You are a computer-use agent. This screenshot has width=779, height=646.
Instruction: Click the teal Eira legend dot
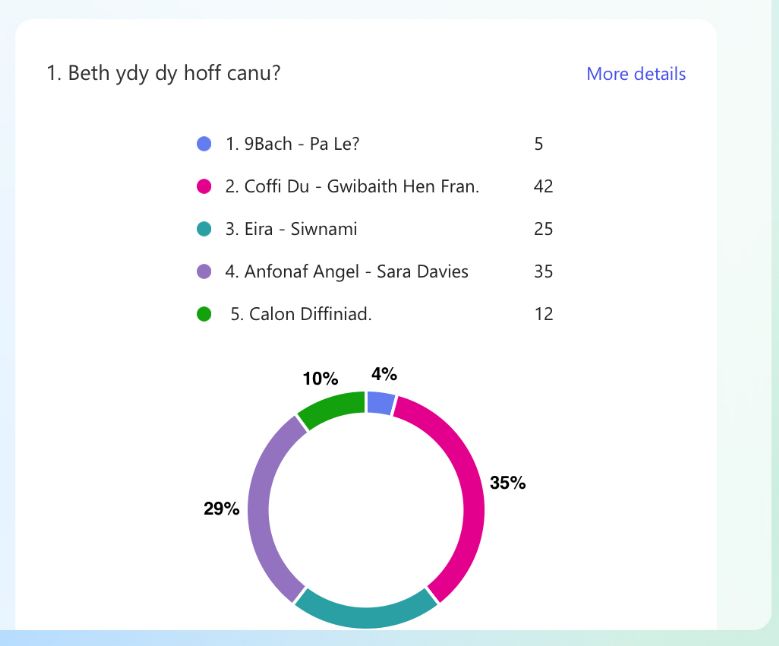tap(204, 229)
